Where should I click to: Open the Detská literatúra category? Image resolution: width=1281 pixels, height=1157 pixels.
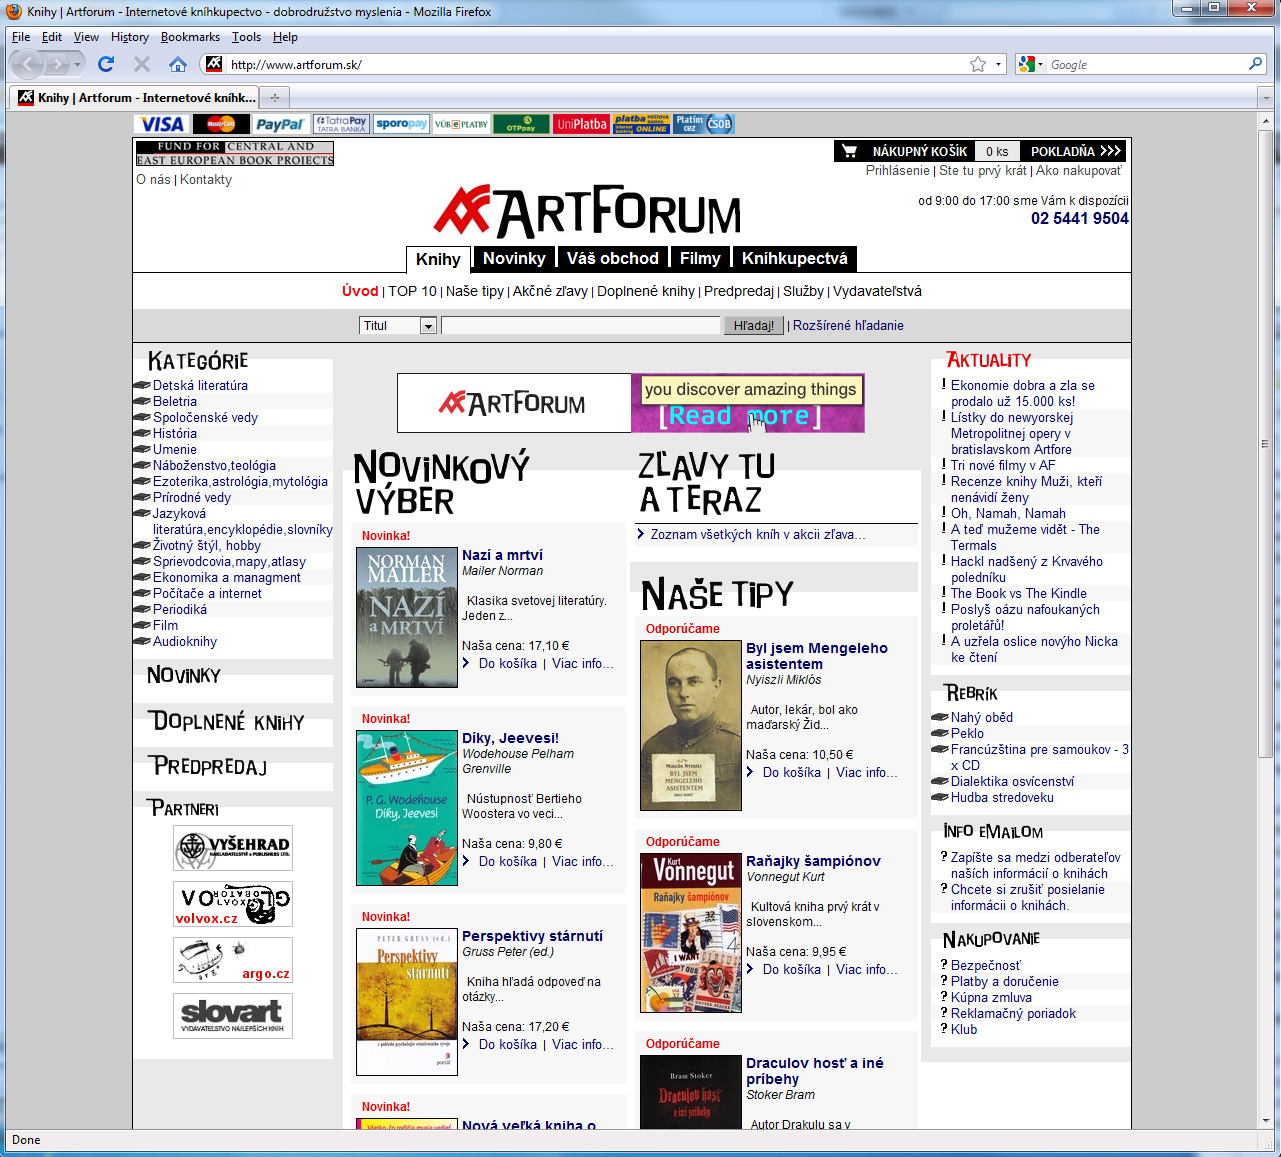tap(200, 385)
